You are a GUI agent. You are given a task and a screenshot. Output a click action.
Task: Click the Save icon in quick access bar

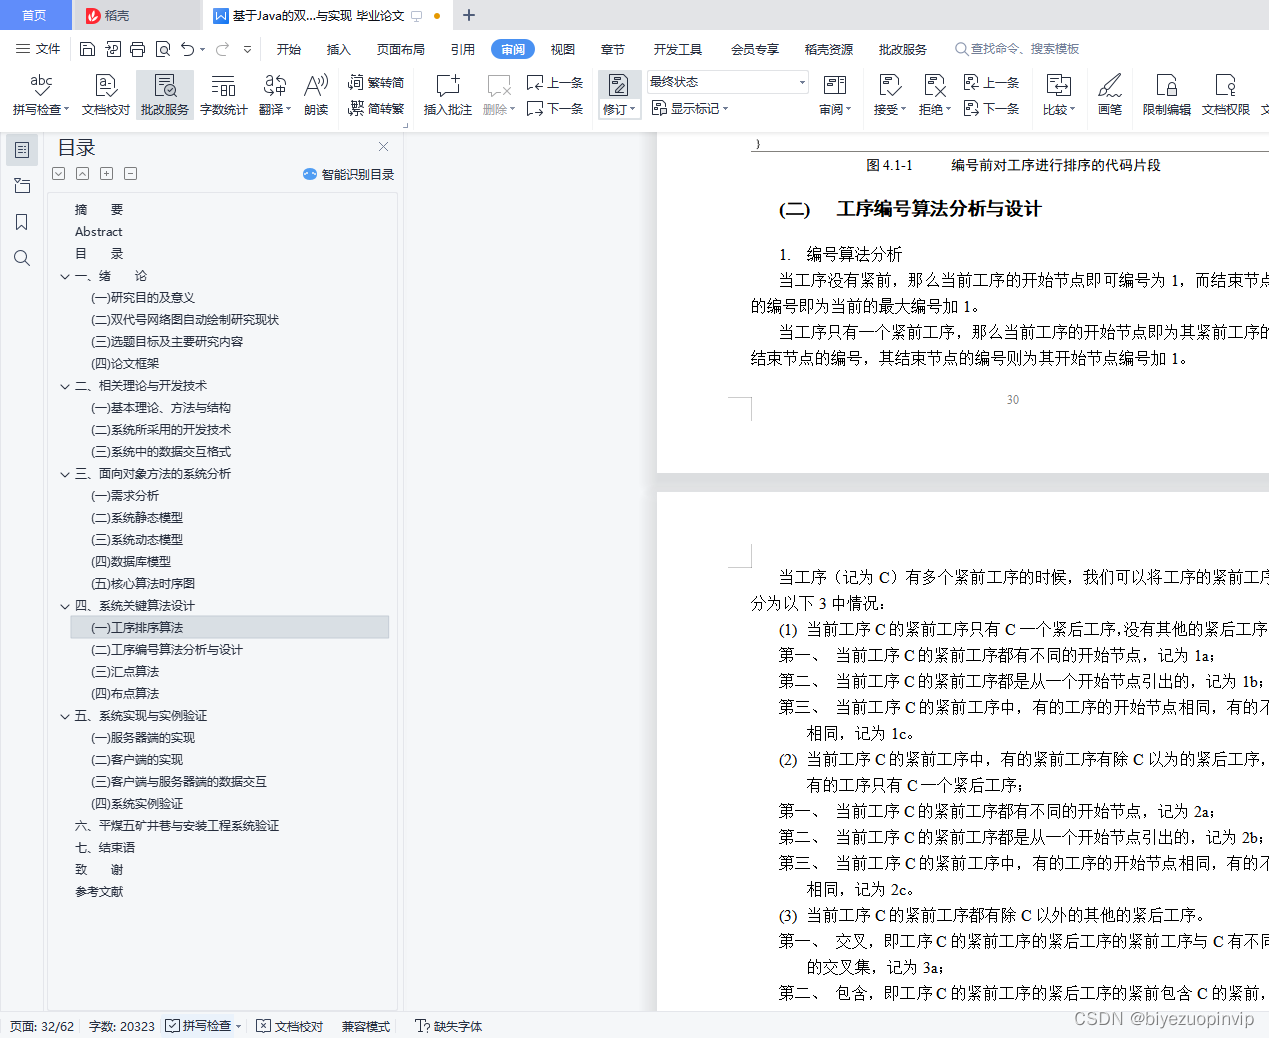88,49
